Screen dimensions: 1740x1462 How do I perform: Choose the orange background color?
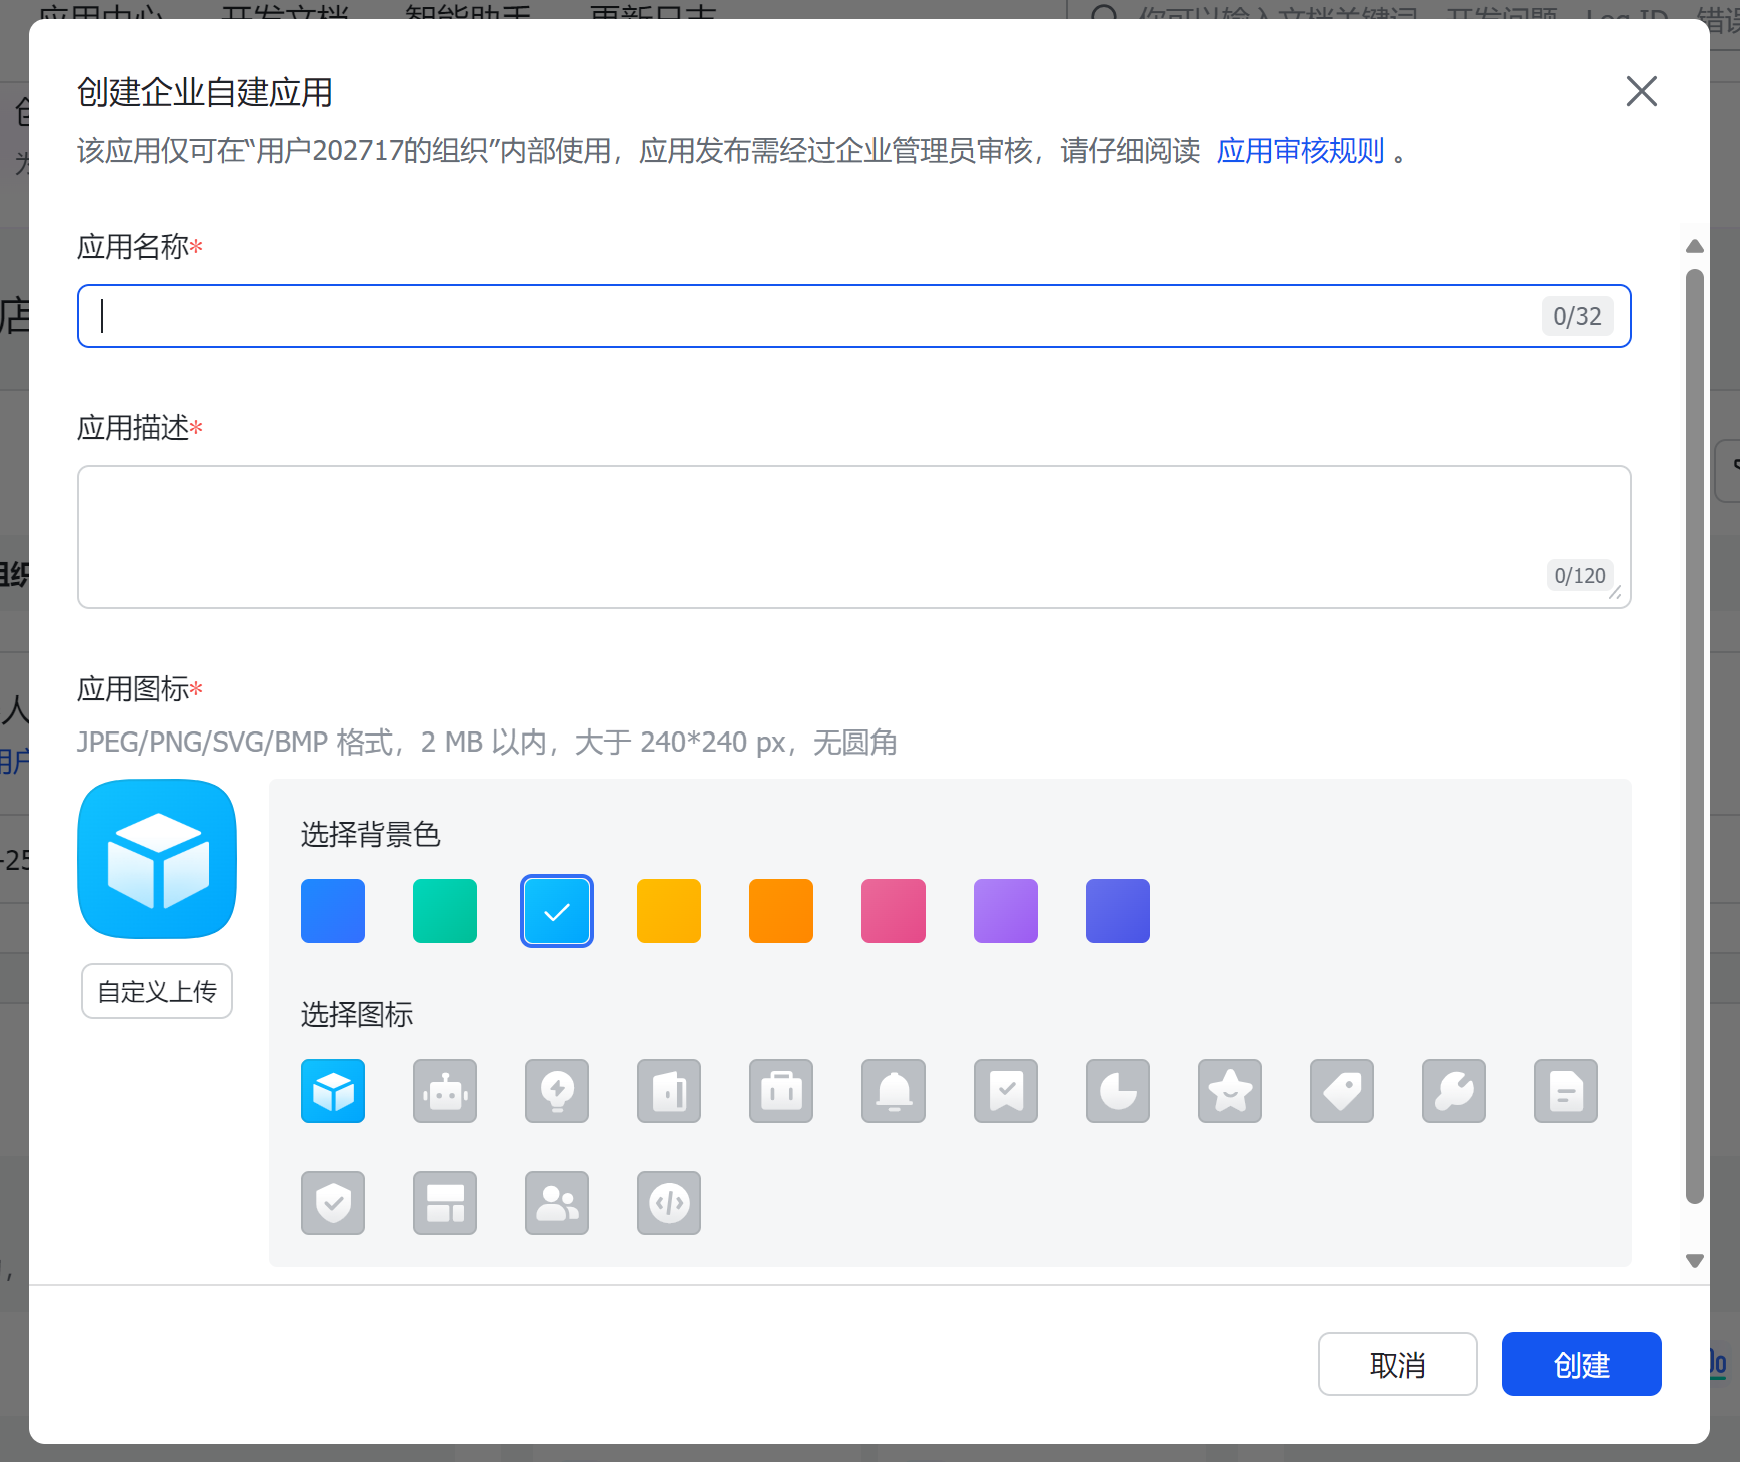click(x=781, y=911)
